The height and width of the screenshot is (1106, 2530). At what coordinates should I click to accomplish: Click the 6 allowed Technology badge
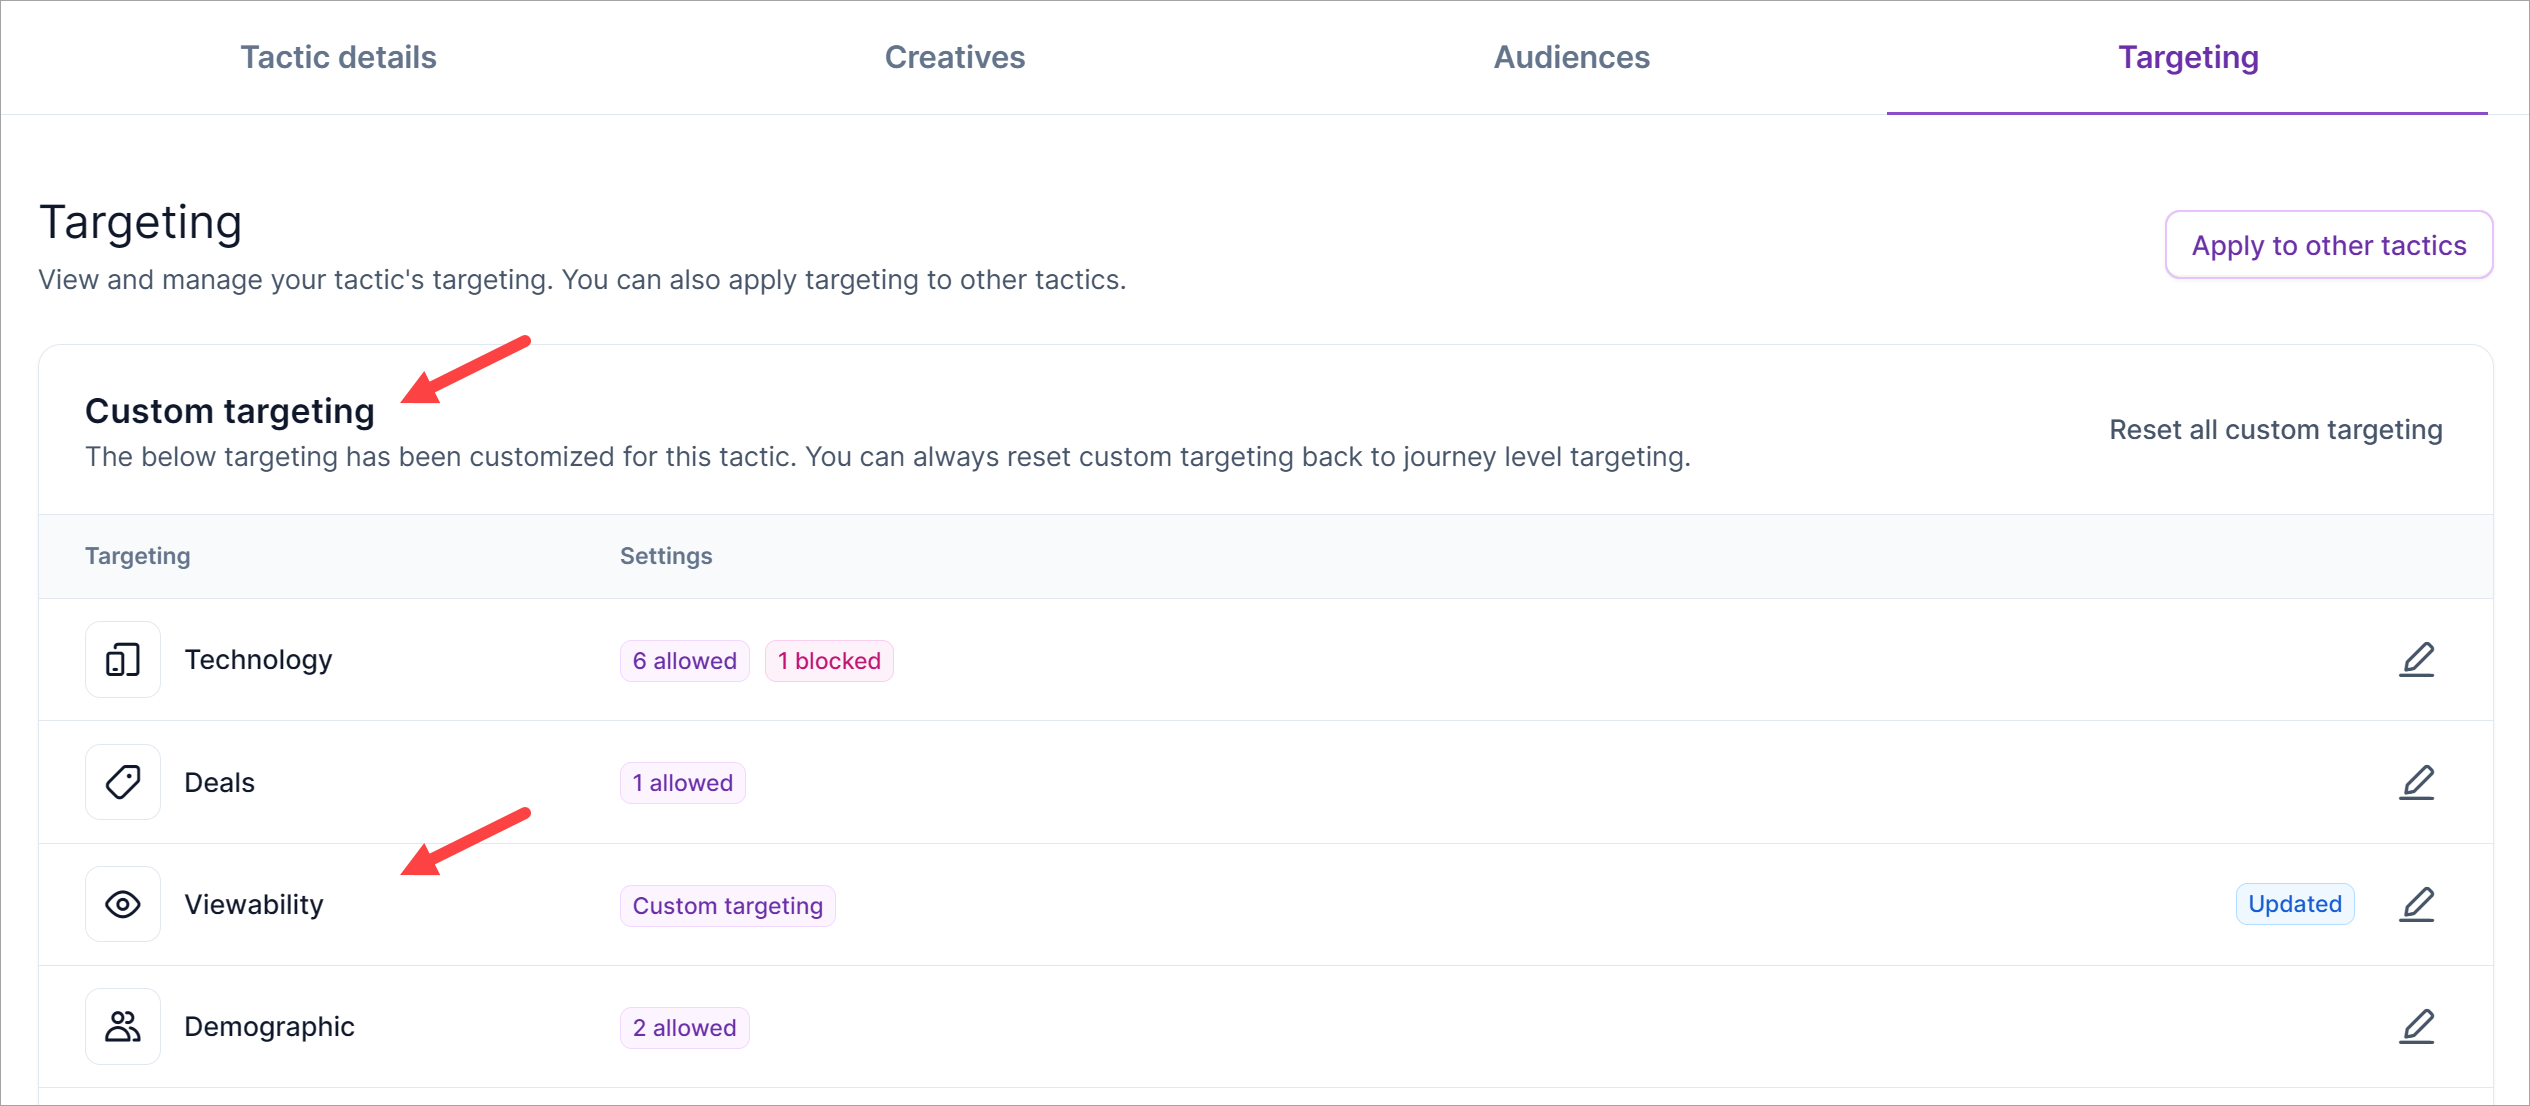[684, 661]
